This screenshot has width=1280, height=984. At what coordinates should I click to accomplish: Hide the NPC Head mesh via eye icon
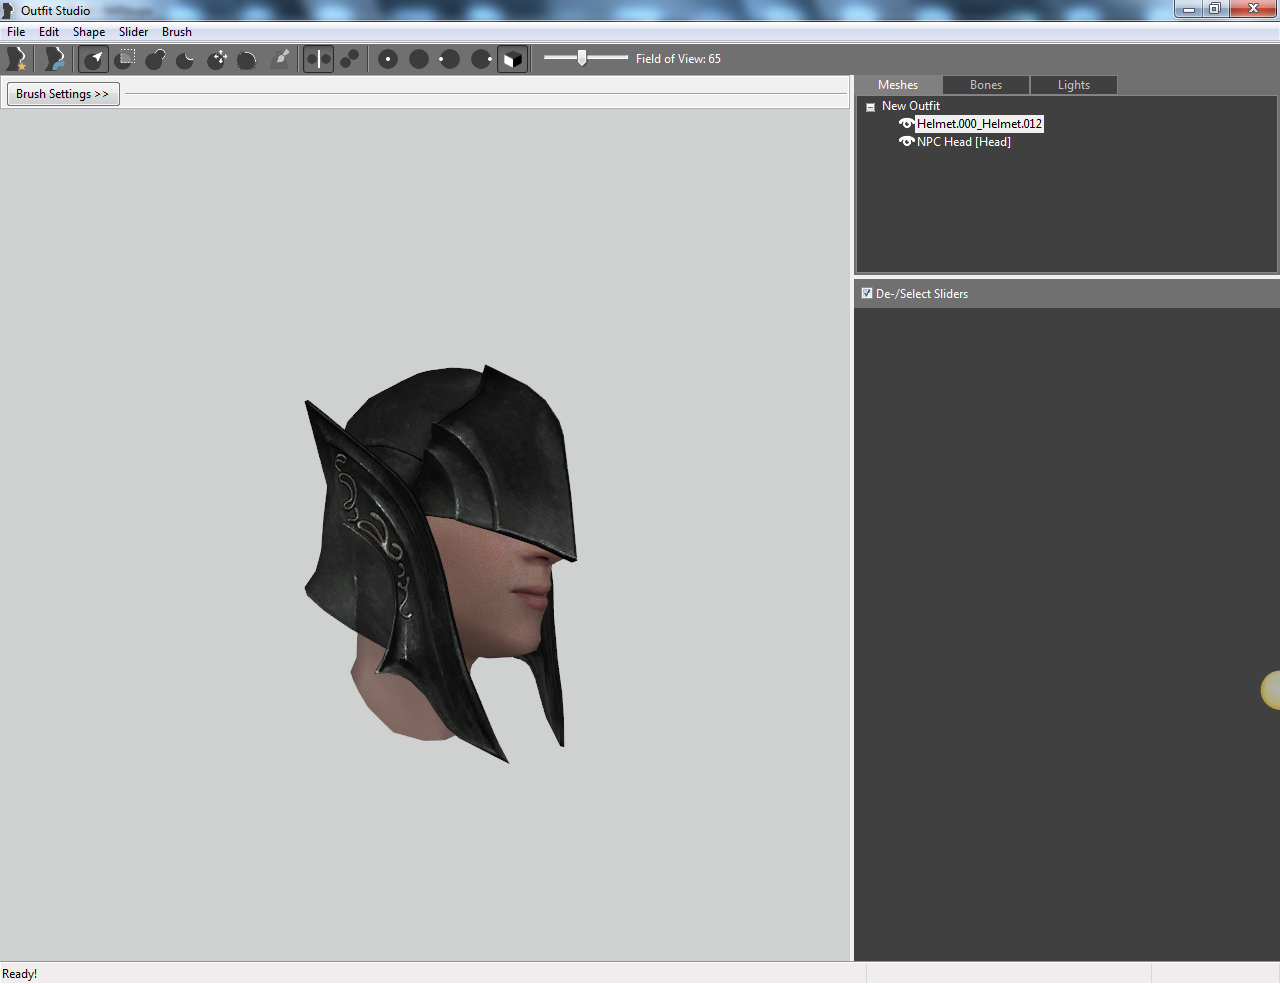pos(906,142)
